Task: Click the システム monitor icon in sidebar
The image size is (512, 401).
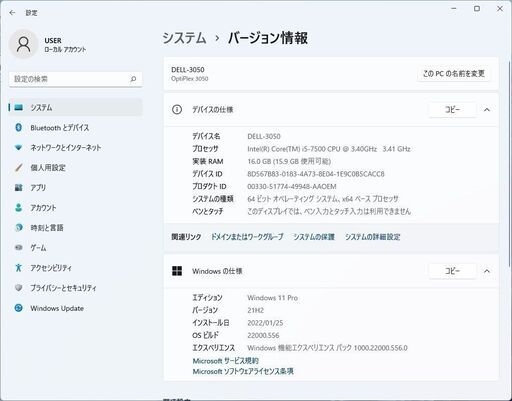Action: click(x=19, y=107)
